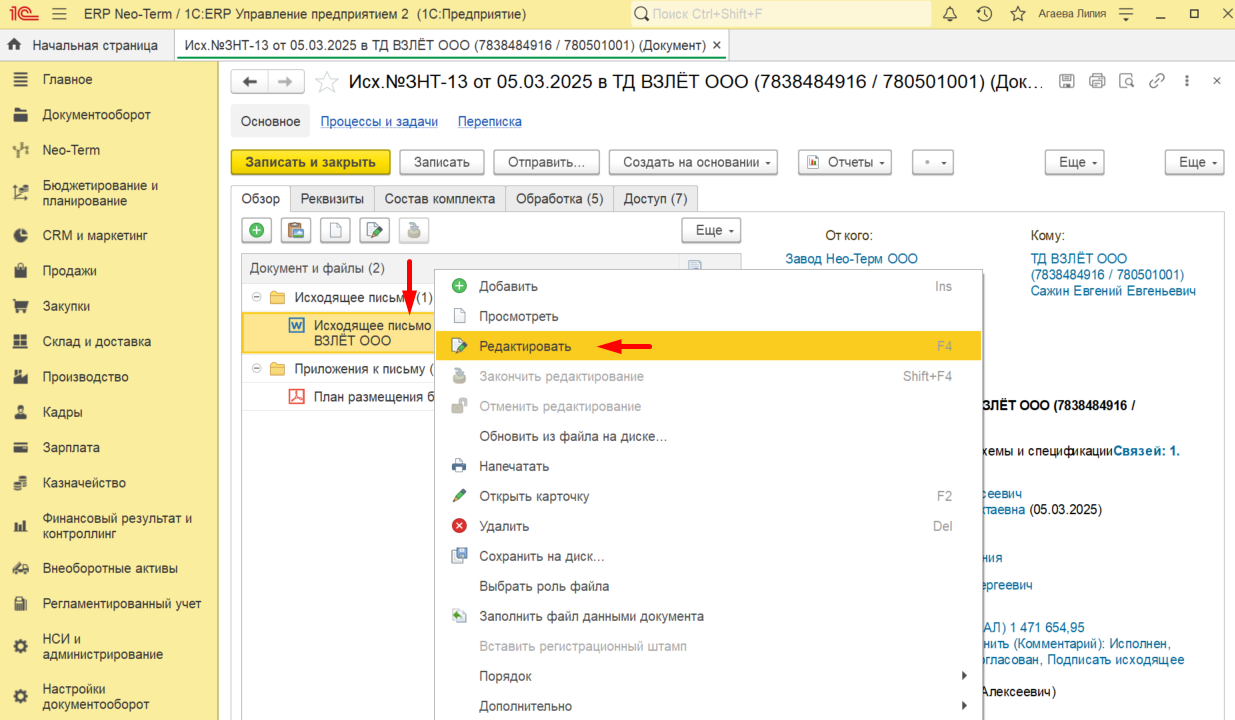Screen dimensions: 1235x720
Task: Open the Создать на основании dropdown
Action: [694, 162]
